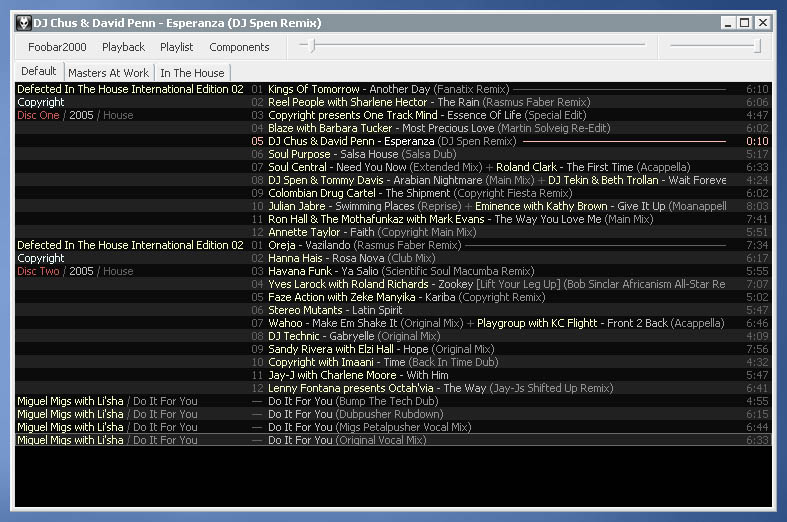Open the Playlist menu

[x=177, y=47]
